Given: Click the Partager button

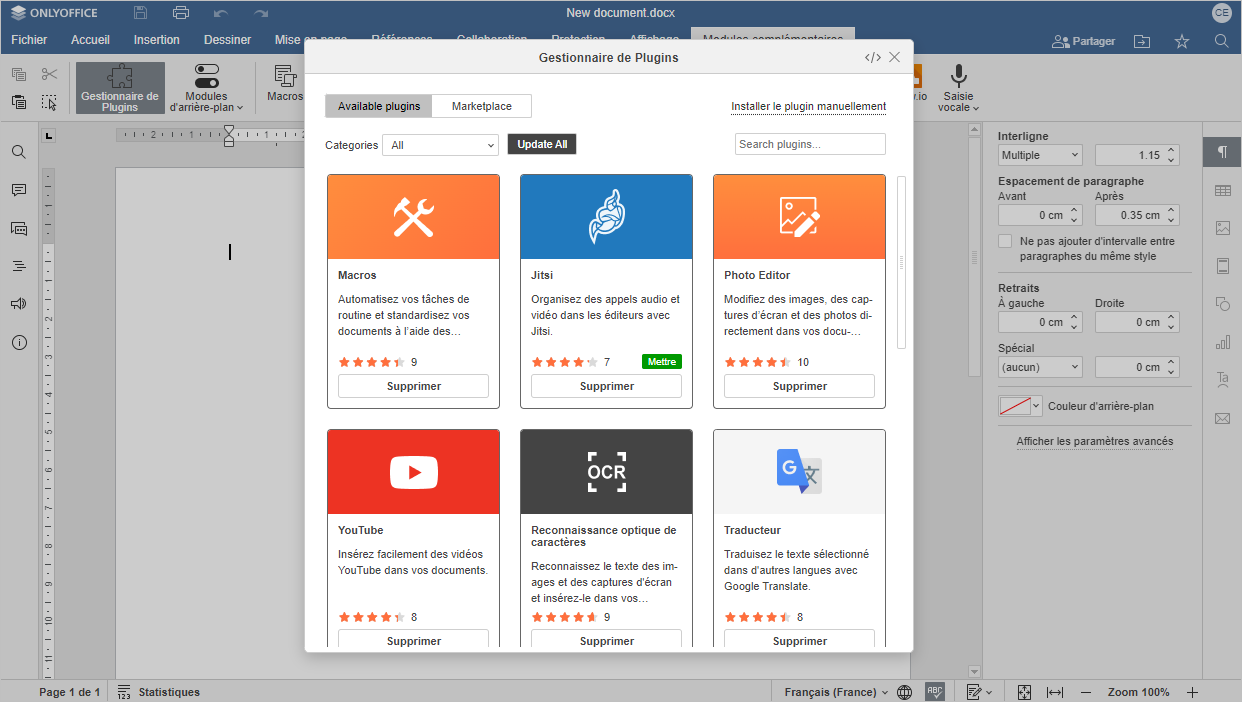Looking at the screenshot, I should (x=1083, y=41).
